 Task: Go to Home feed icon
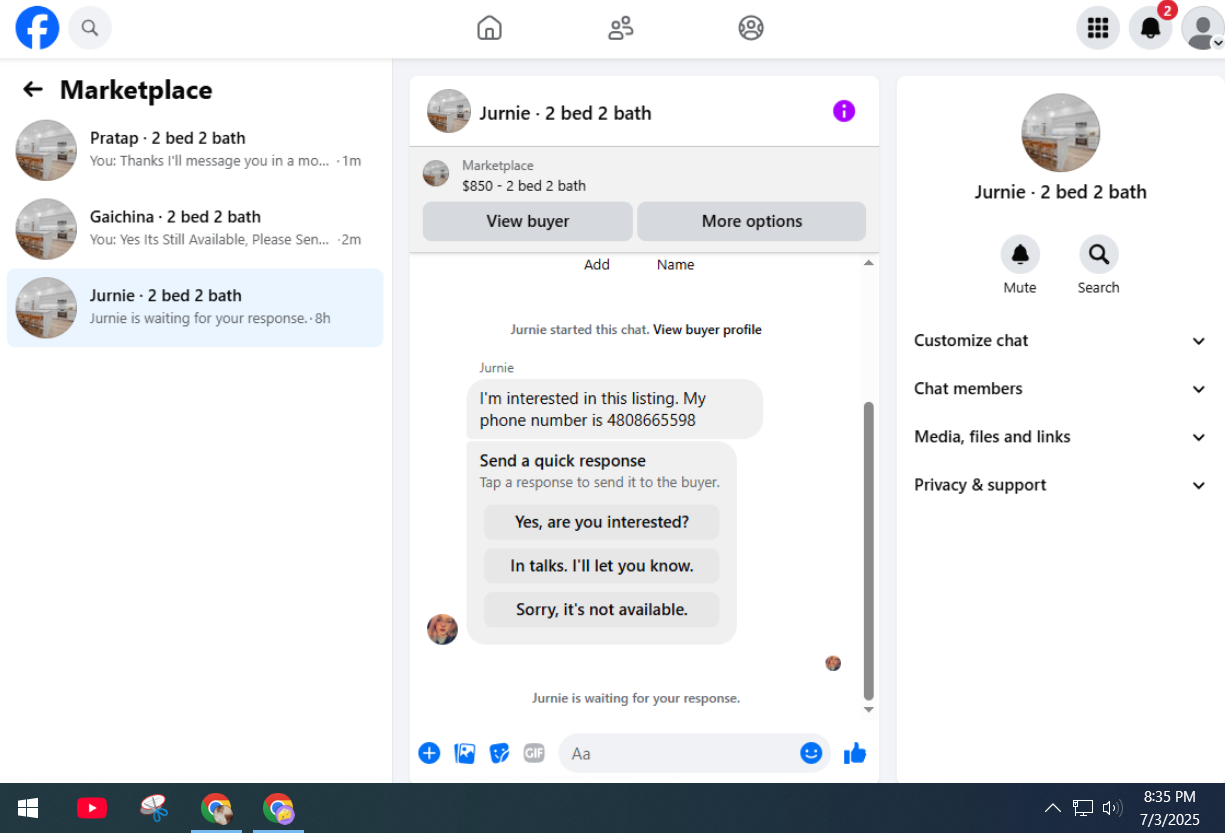click(489, 28)
